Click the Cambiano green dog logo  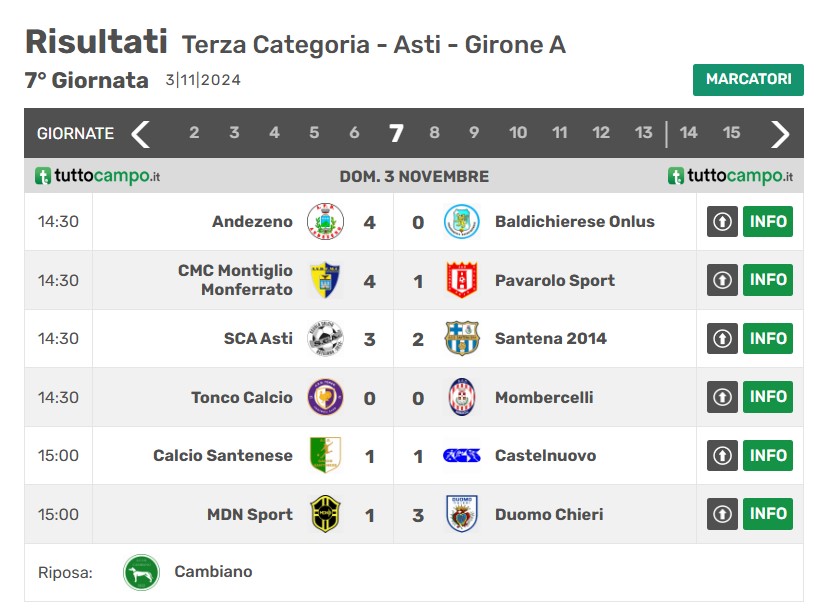coord(141,572)
